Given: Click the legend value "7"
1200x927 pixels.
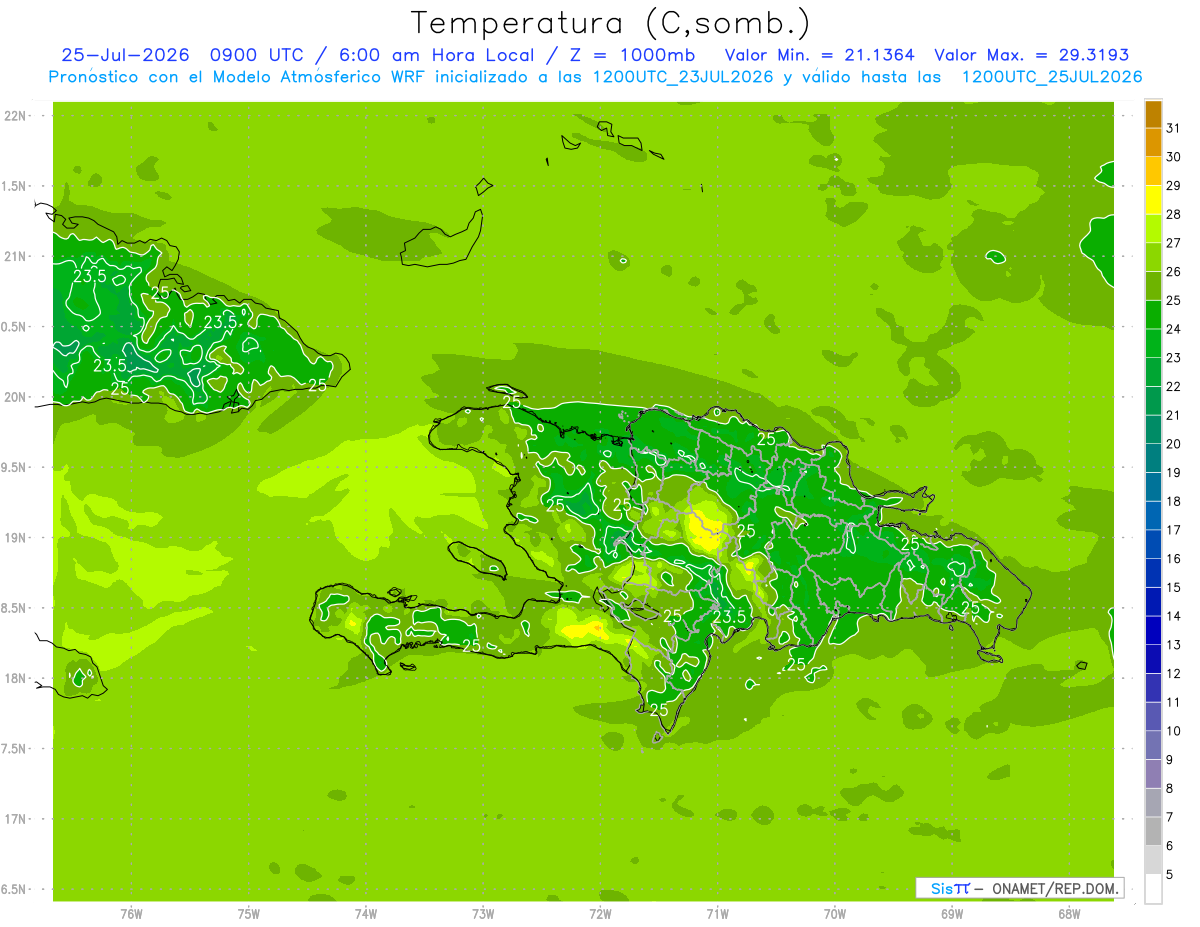Looking at the screenshot, I should click(x=1169, y=817).
